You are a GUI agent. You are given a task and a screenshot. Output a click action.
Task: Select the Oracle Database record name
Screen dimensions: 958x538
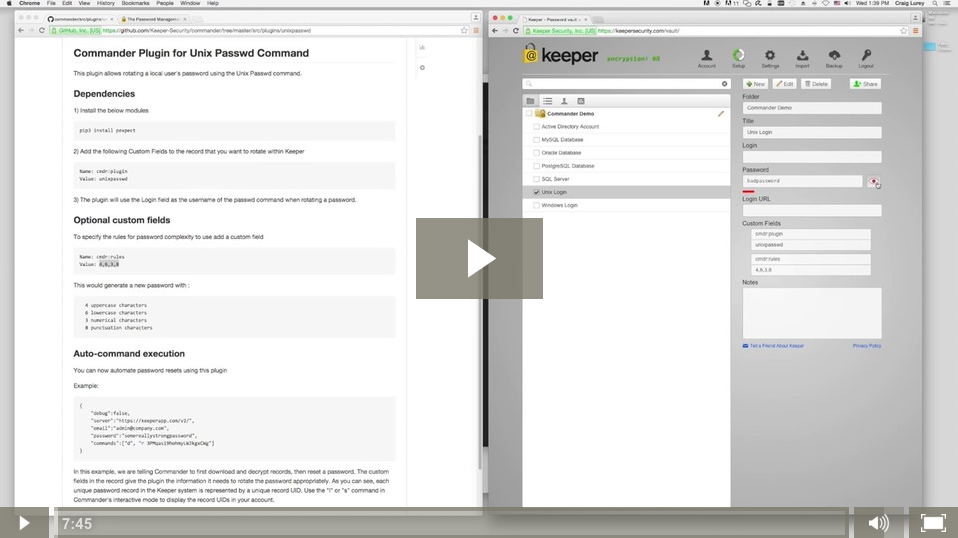click(561, 153)
